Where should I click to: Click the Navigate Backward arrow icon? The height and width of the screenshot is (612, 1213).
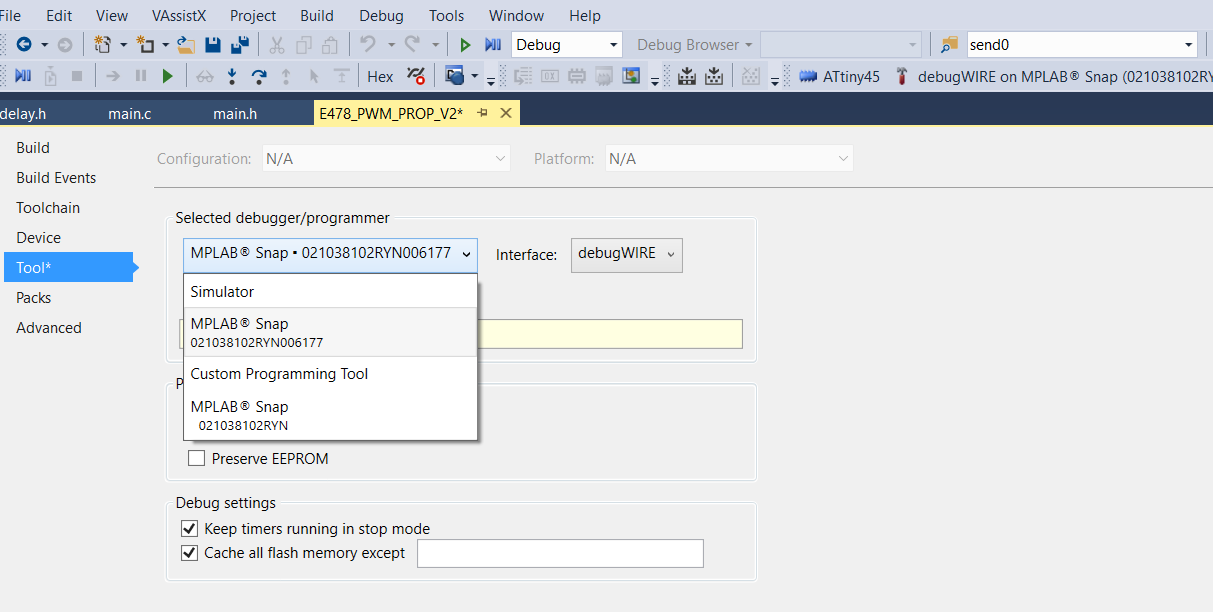click(24, 45)
